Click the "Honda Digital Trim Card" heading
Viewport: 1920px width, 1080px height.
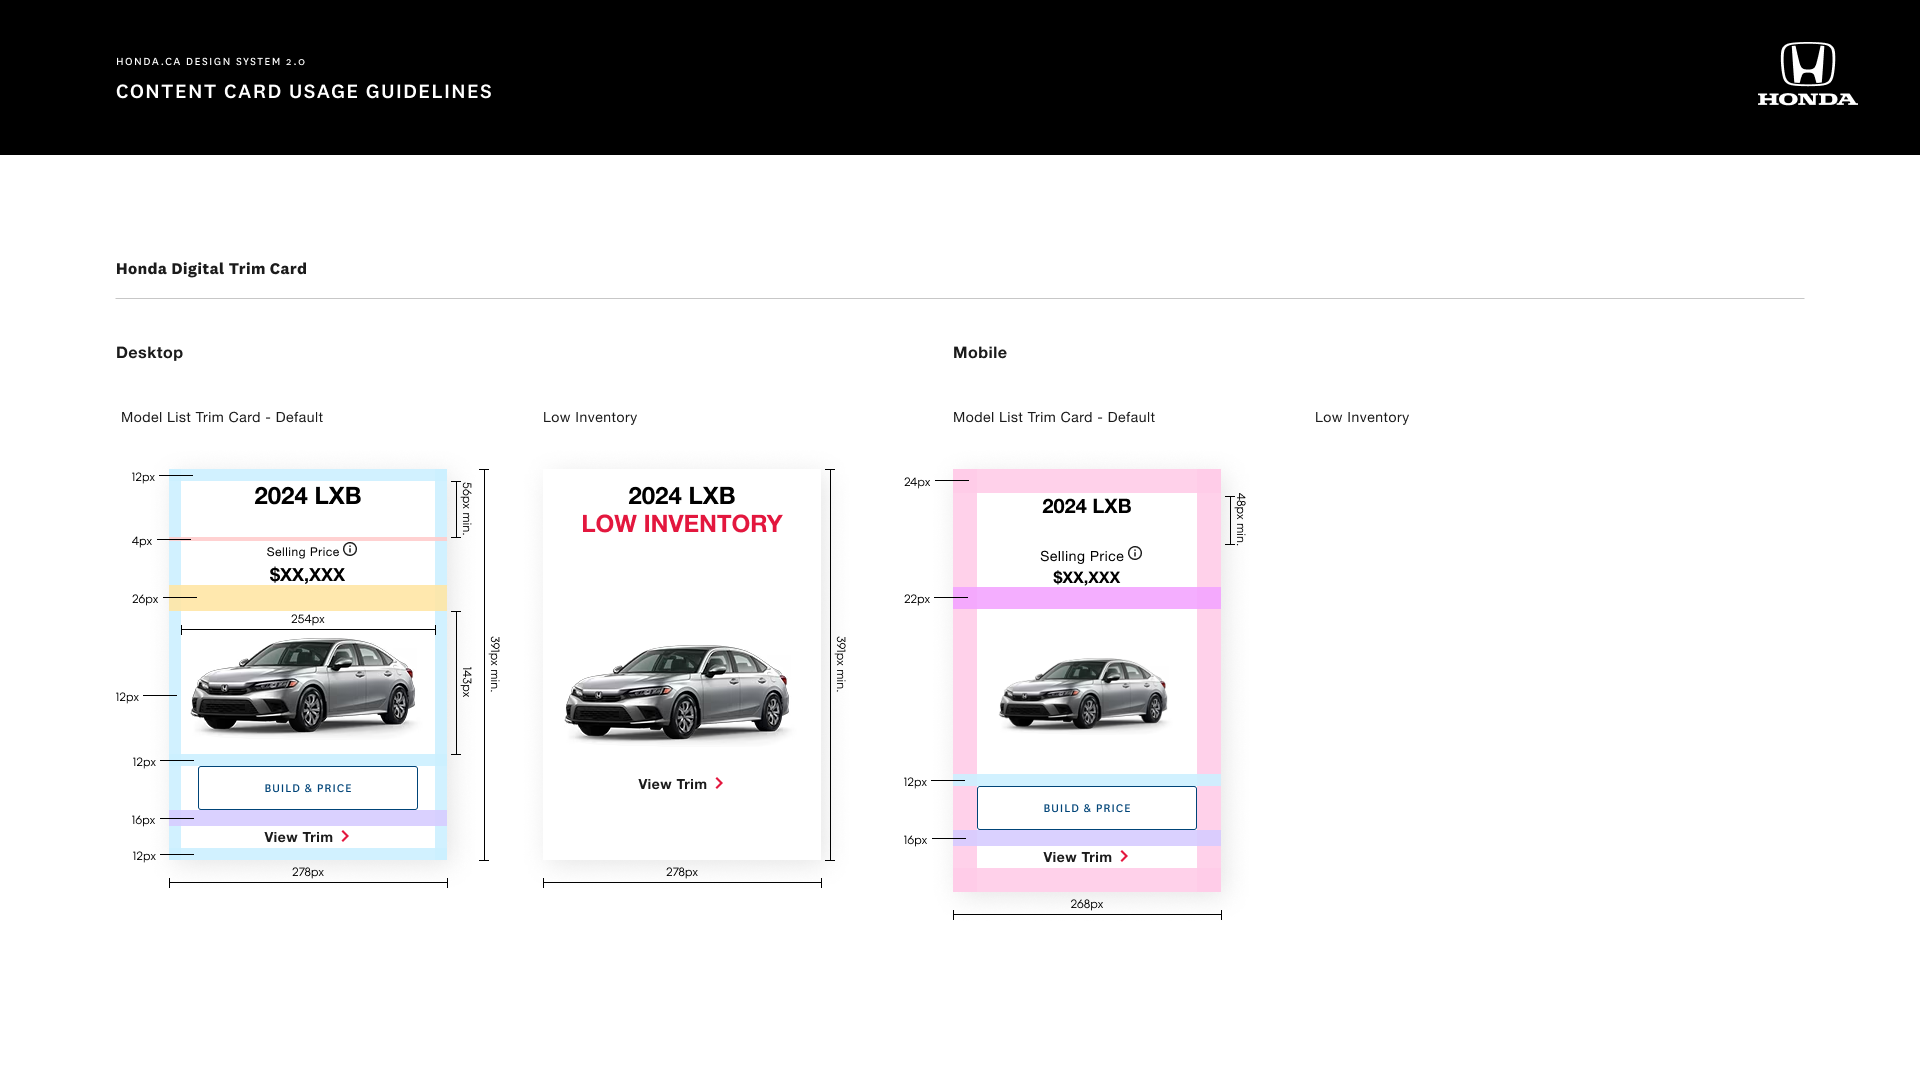pos(211,269)
